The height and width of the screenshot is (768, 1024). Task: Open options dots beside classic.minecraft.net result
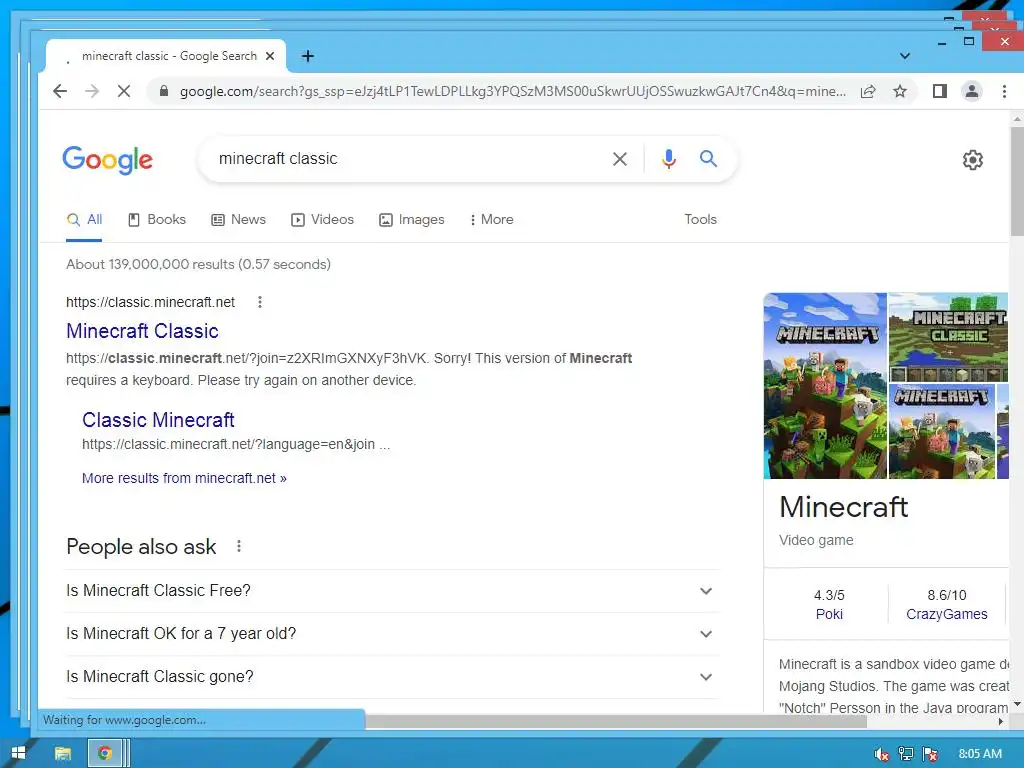pos(260,302)
